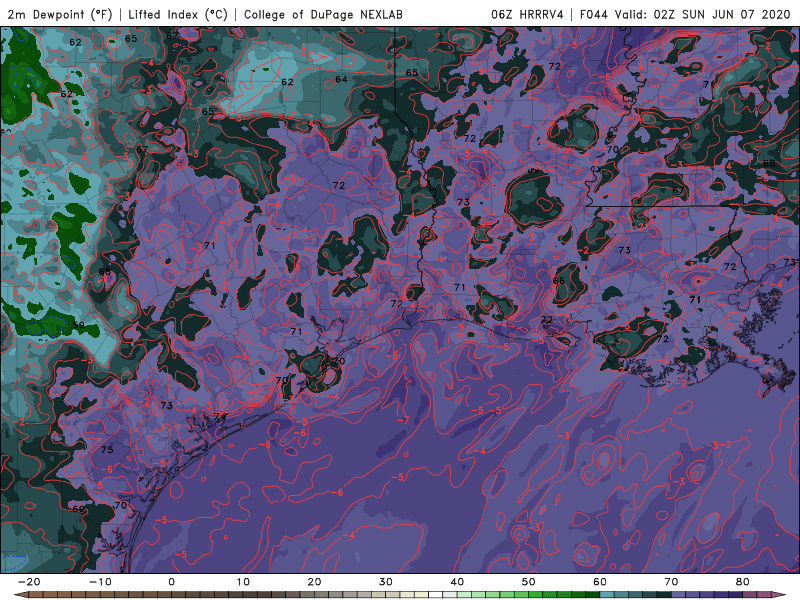Click the '06Z HRRRV4' model run label

coord(527,14)
